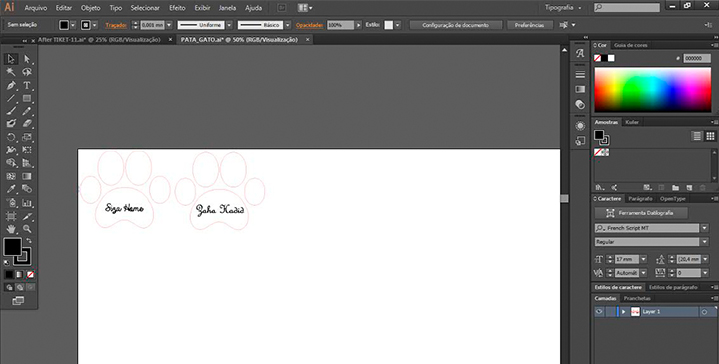Click Preferências button
Screen dimensions: 719x364
pos(529,25)
